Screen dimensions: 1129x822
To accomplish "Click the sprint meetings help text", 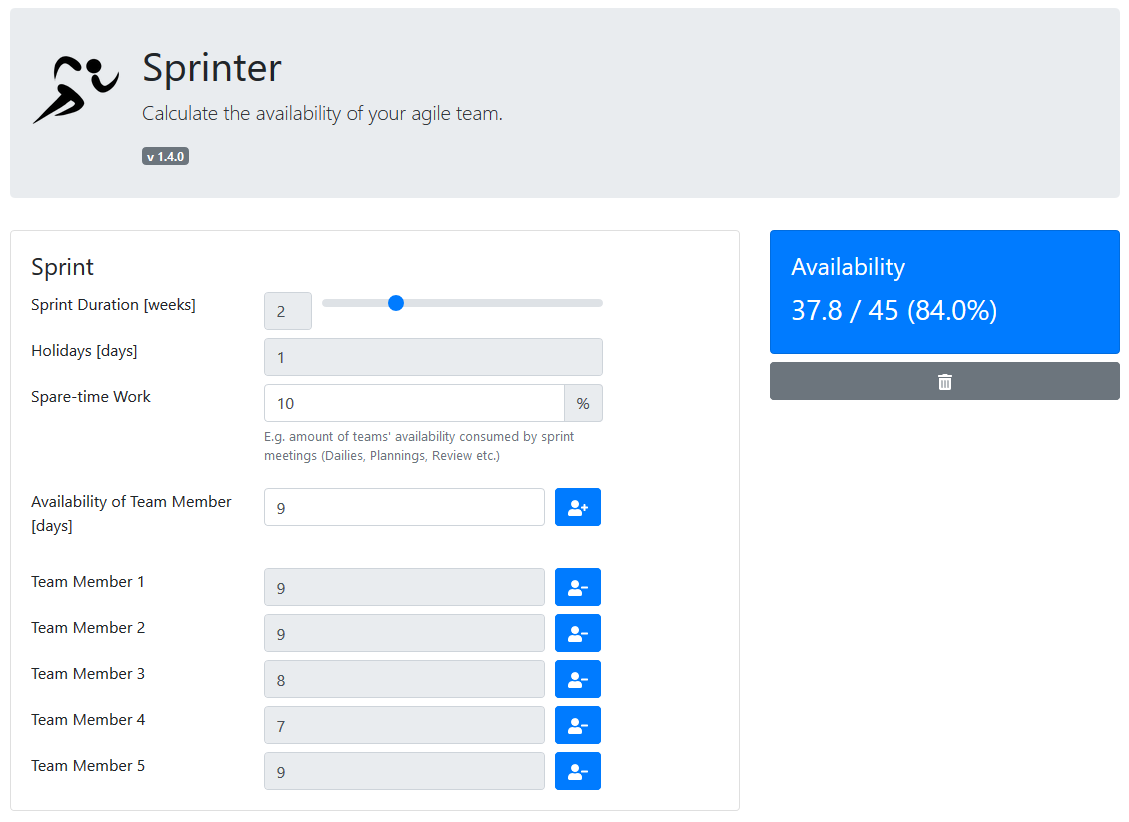I will [x=419, y=446].
